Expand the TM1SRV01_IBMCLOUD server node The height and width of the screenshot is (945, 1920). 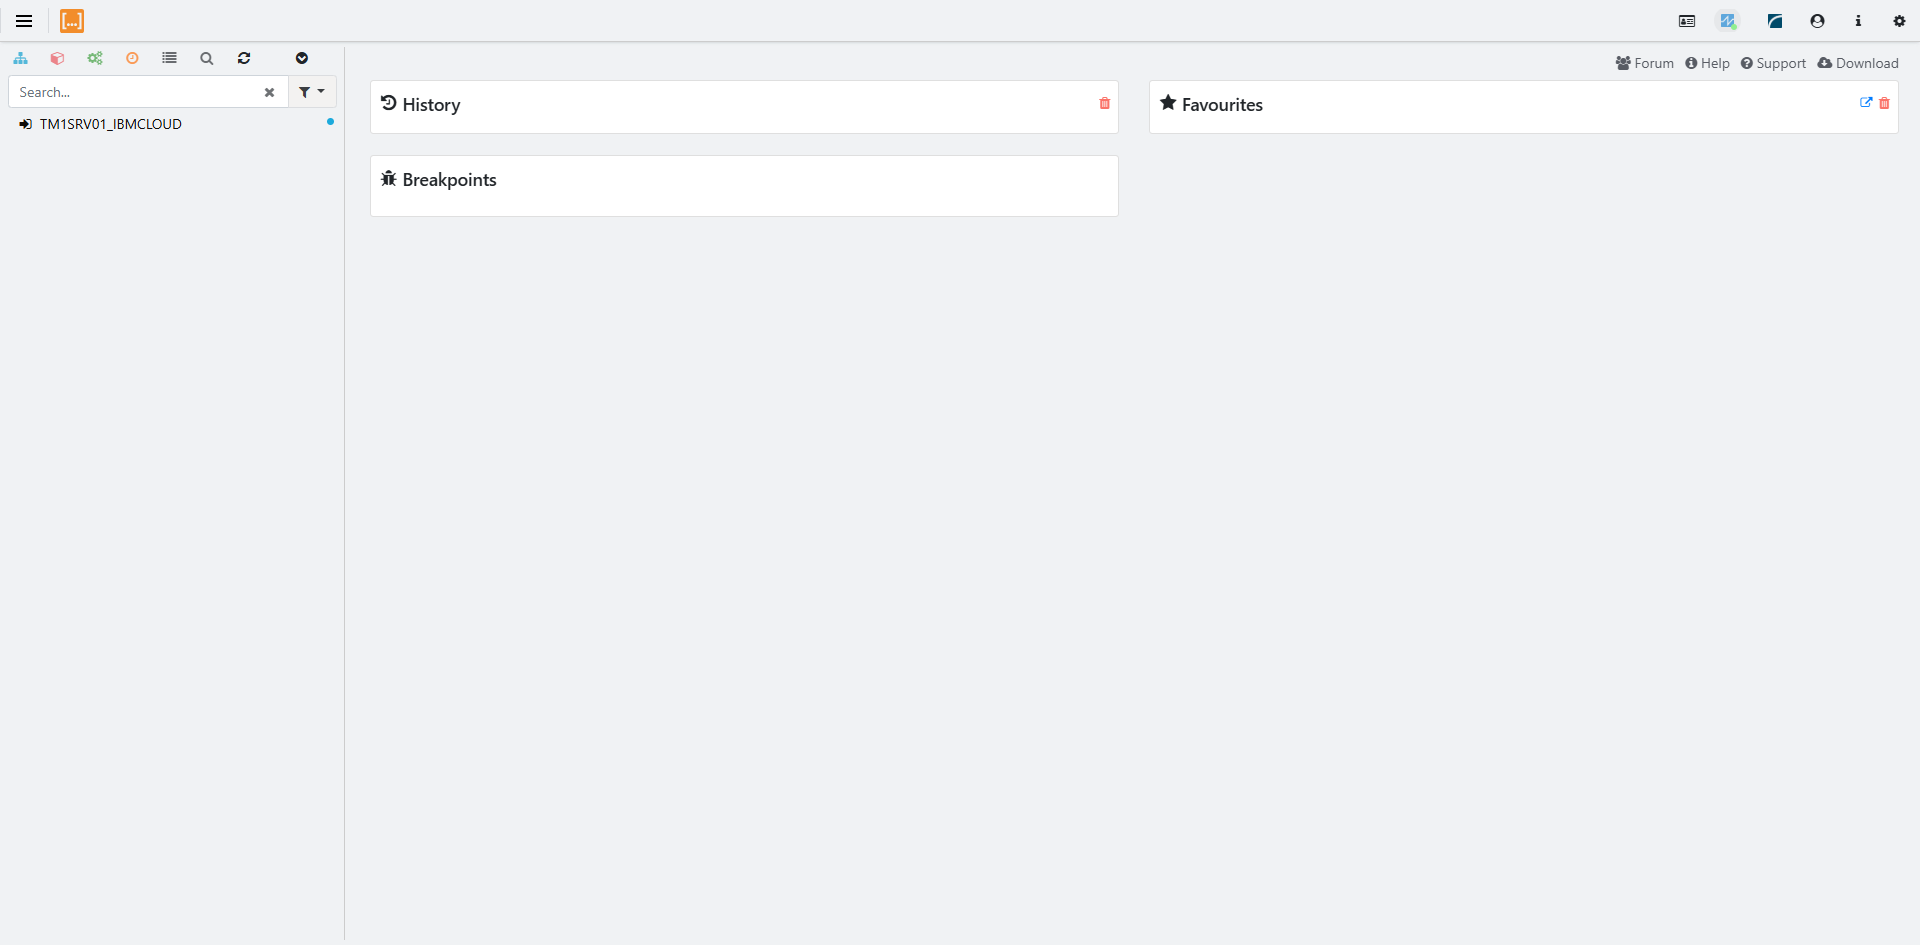(x=110, y=124)
